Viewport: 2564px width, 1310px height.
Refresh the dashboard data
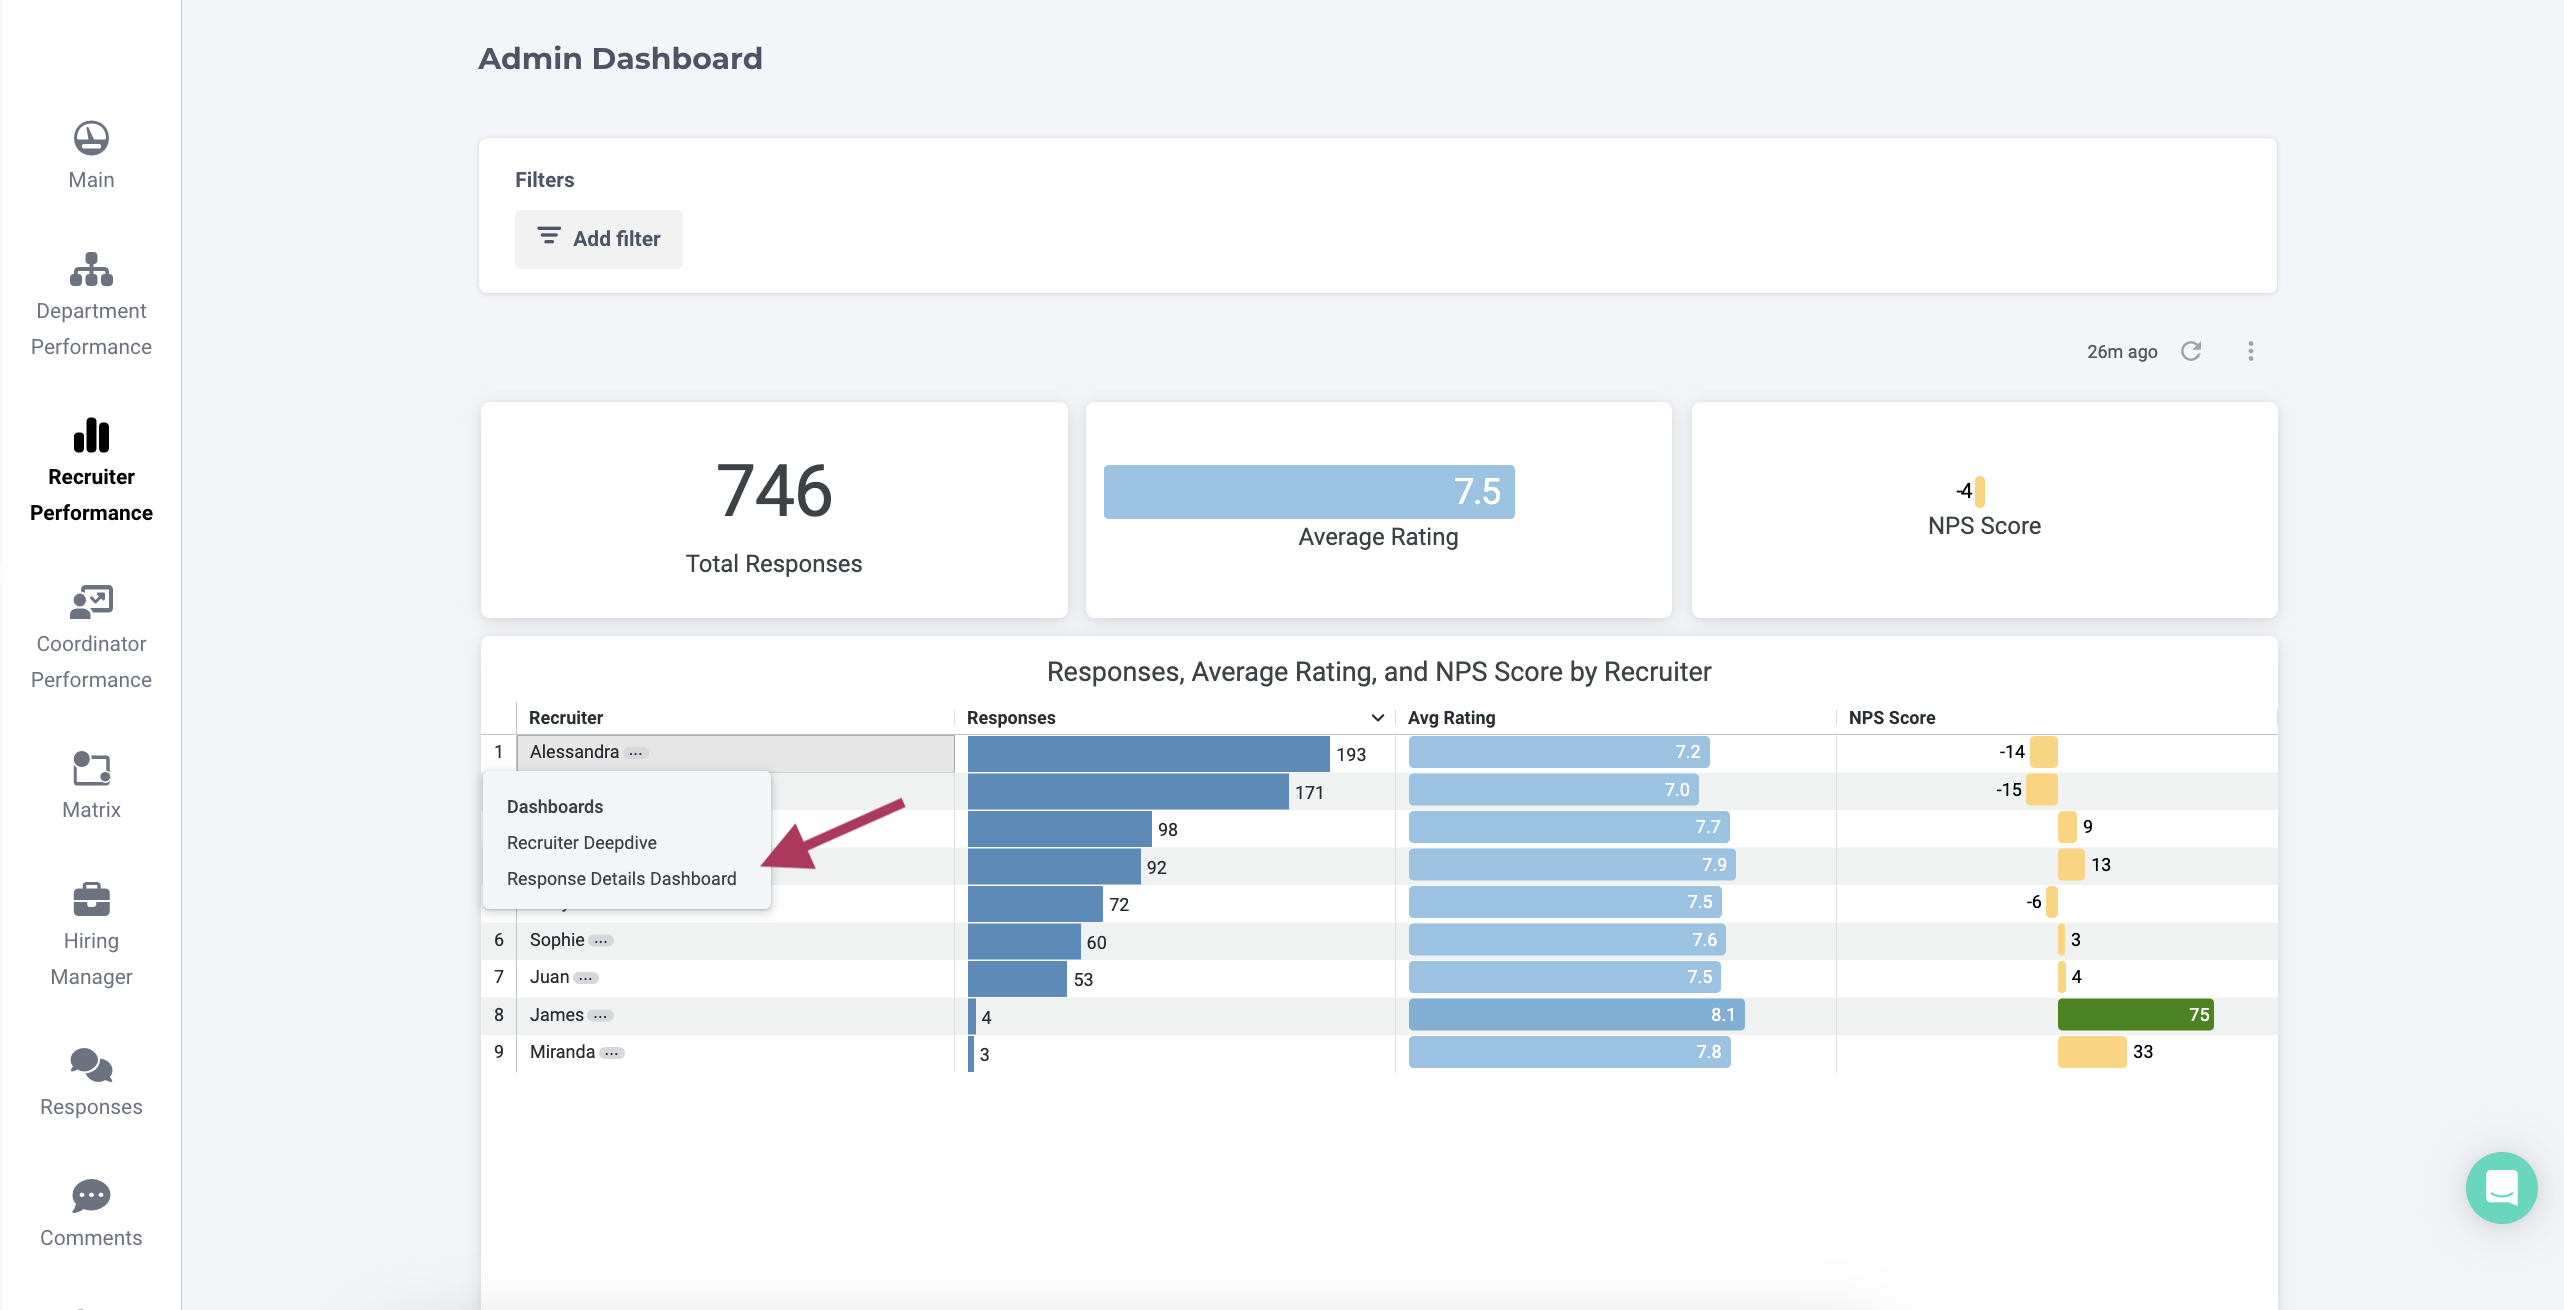pos(2191,351)
